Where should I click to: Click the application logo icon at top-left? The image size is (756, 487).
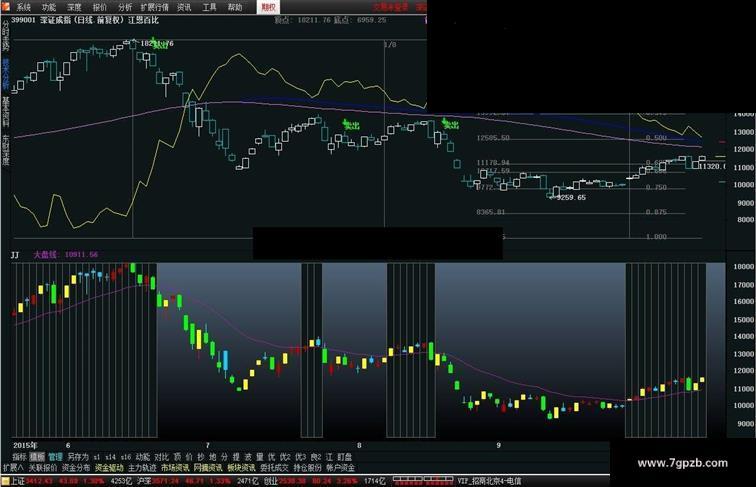tap(5, 7)
